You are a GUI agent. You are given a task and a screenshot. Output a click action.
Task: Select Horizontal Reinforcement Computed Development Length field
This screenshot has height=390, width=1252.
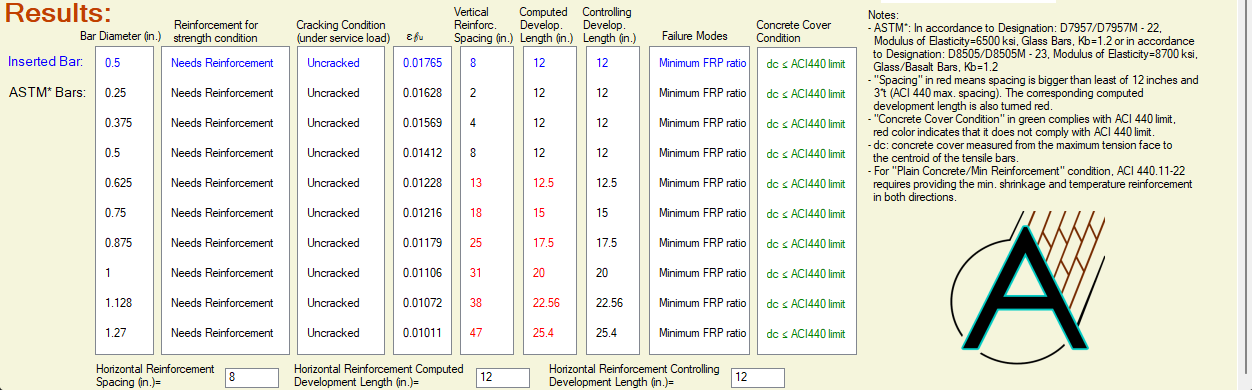502,377
